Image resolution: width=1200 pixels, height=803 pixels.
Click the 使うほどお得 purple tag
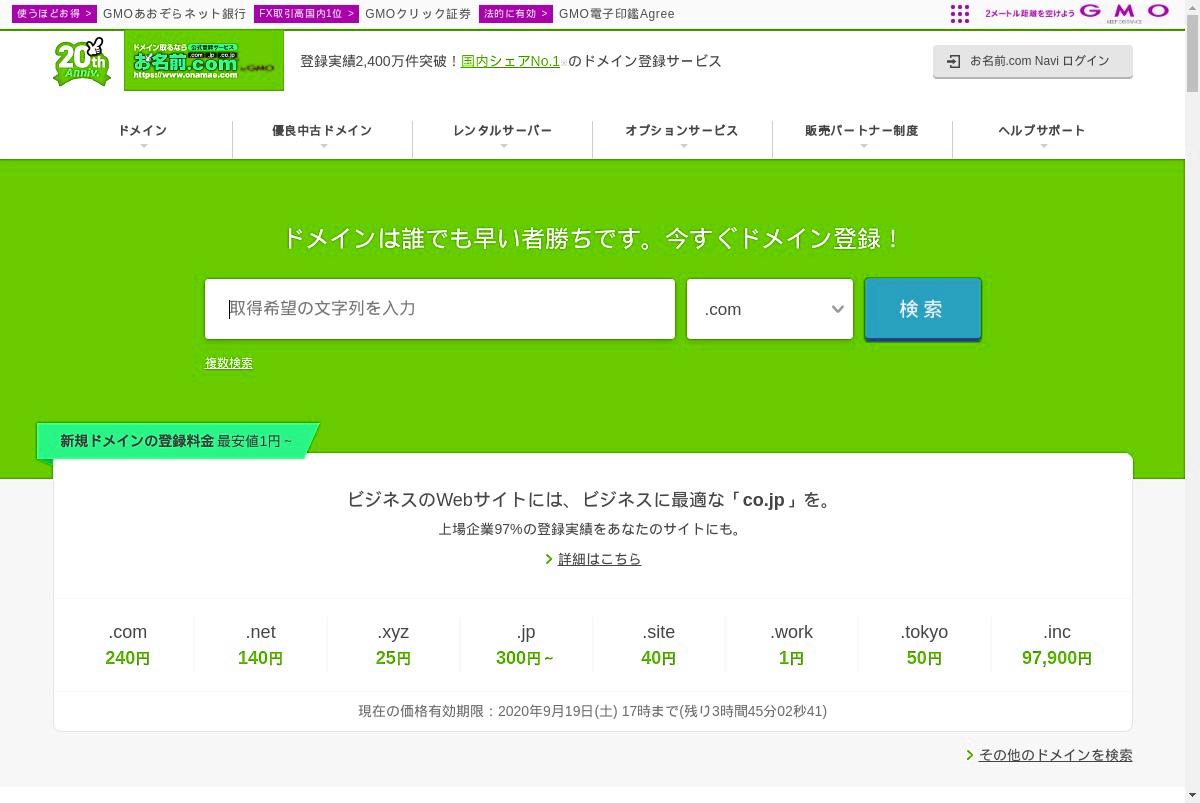[x=55, y=14]
